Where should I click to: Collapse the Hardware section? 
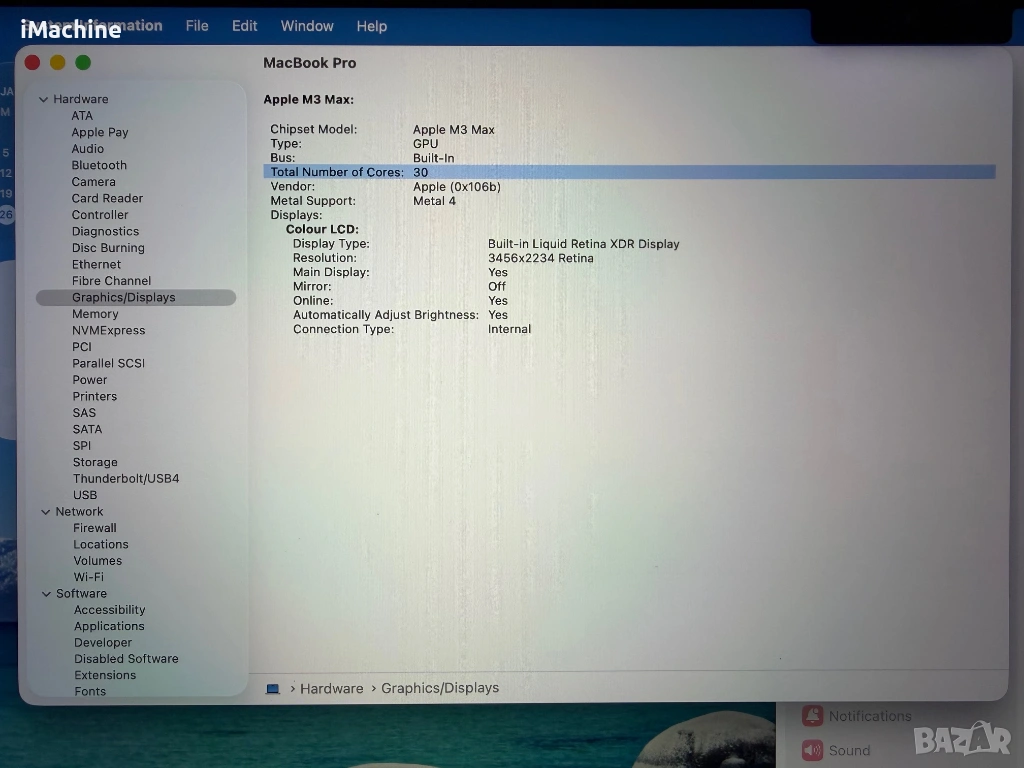[x=44, y=99]
